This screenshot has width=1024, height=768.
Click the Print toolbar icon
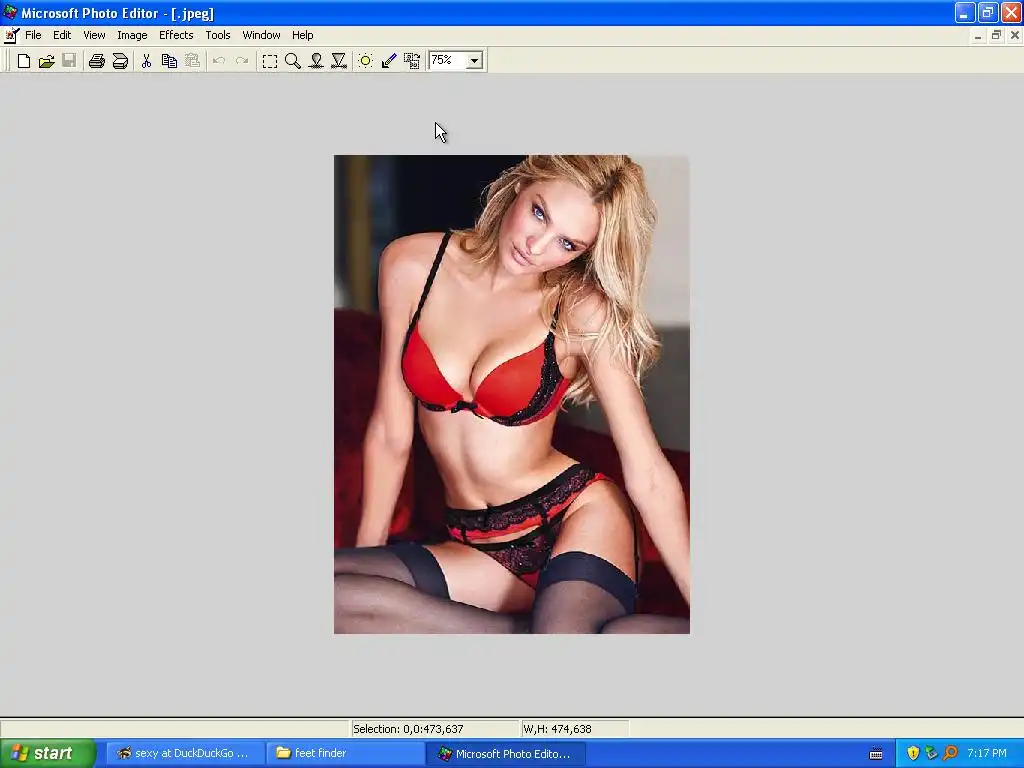point(97,61)
